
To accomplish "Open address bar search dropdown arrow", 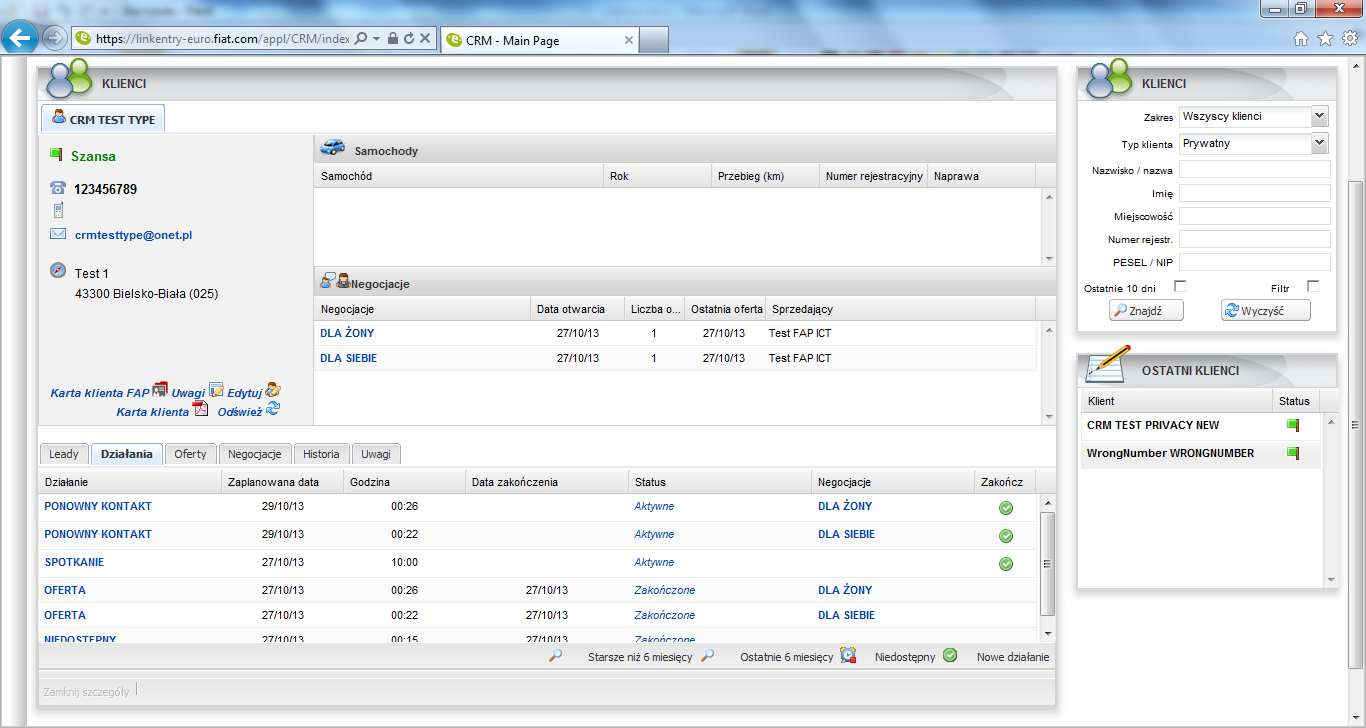I will tap(376, 38).
